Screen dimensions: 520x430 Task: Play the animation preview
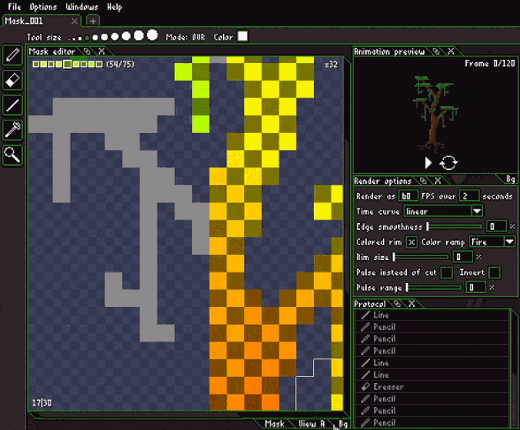pos(428,163)
